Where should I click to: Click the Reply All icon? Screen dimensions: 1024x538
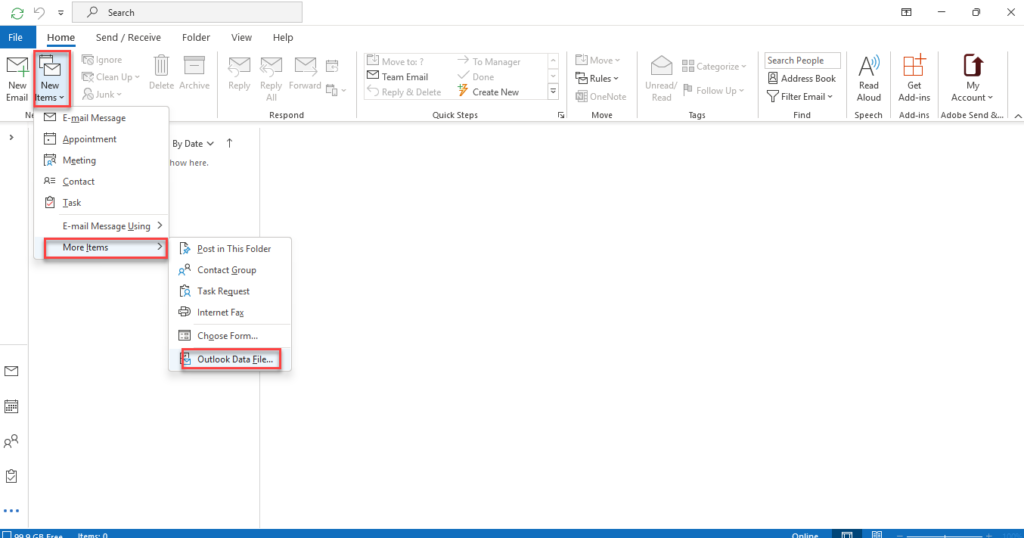click(271, 78)
